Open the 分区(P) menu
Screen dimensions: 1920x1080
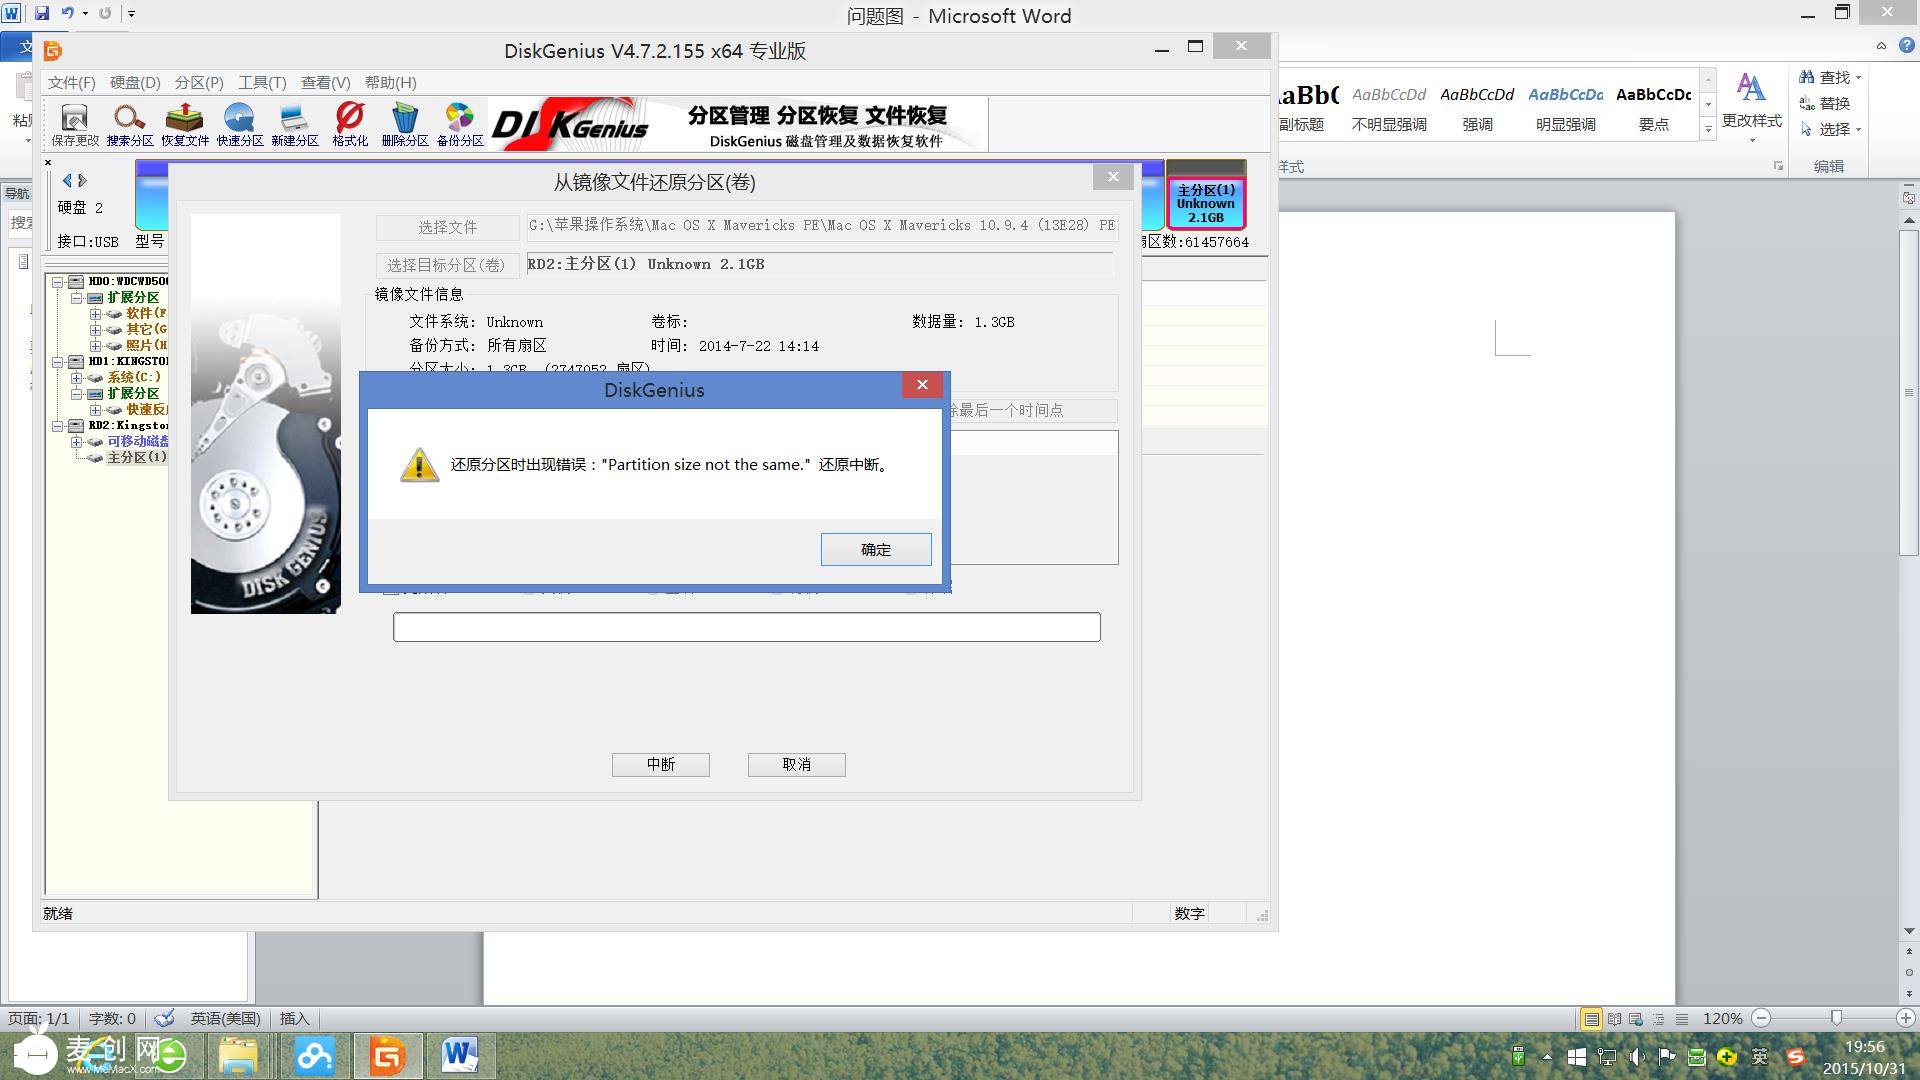198,82
